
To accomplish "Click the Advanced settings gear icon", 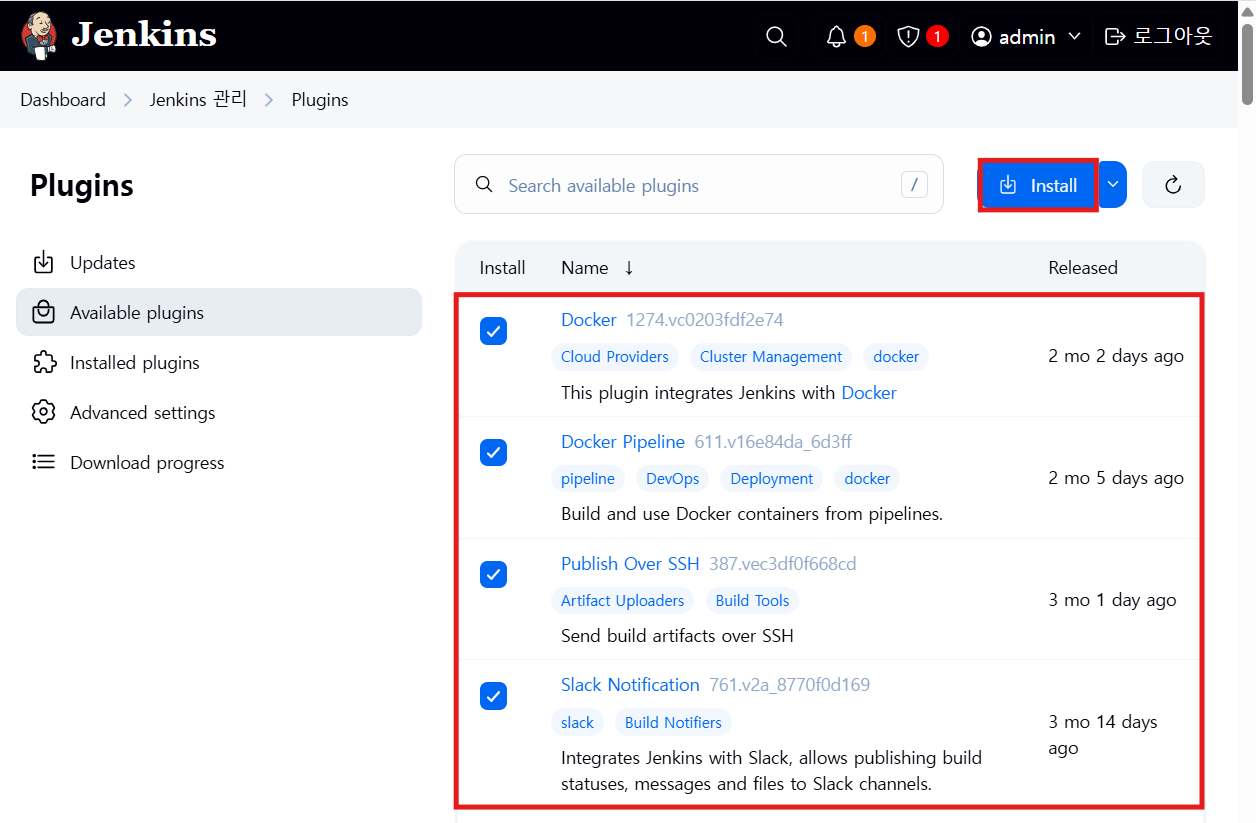I will point(43,413).
